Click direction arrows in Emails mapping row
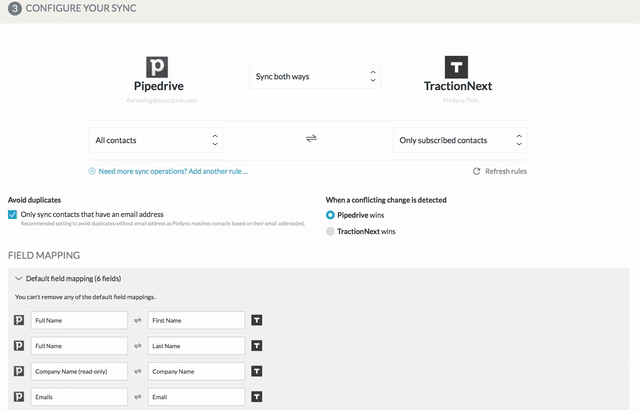Image resolution: width=640 pixels, height=410 pixels. [x=138, y=397]
